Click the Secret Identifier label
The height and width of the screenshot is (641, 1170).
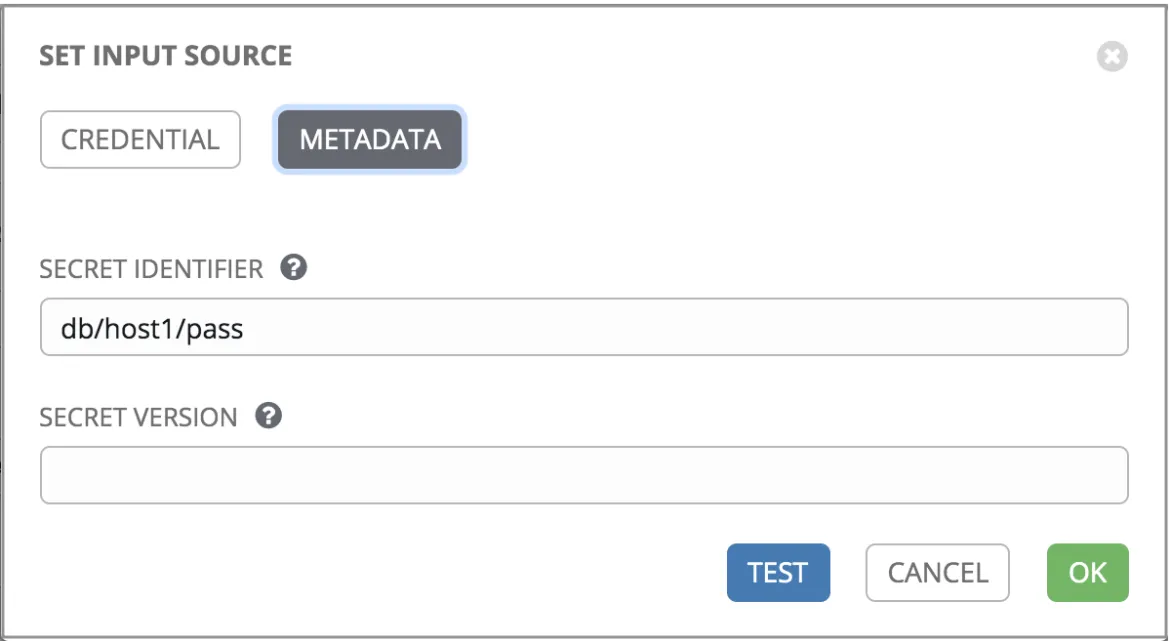tap(151, 269)
